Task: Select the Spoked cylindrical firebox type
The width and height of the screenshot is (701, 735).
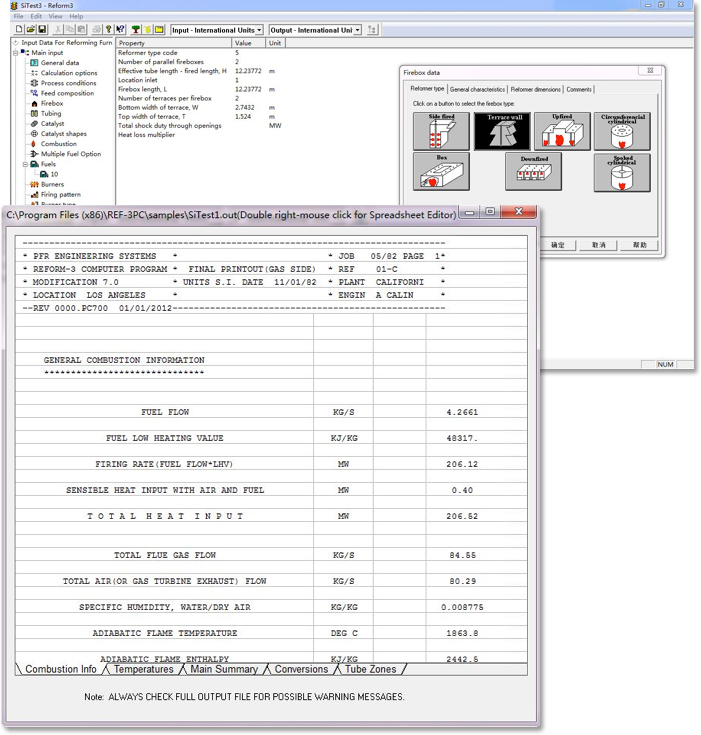Action: tap(622, 172)
